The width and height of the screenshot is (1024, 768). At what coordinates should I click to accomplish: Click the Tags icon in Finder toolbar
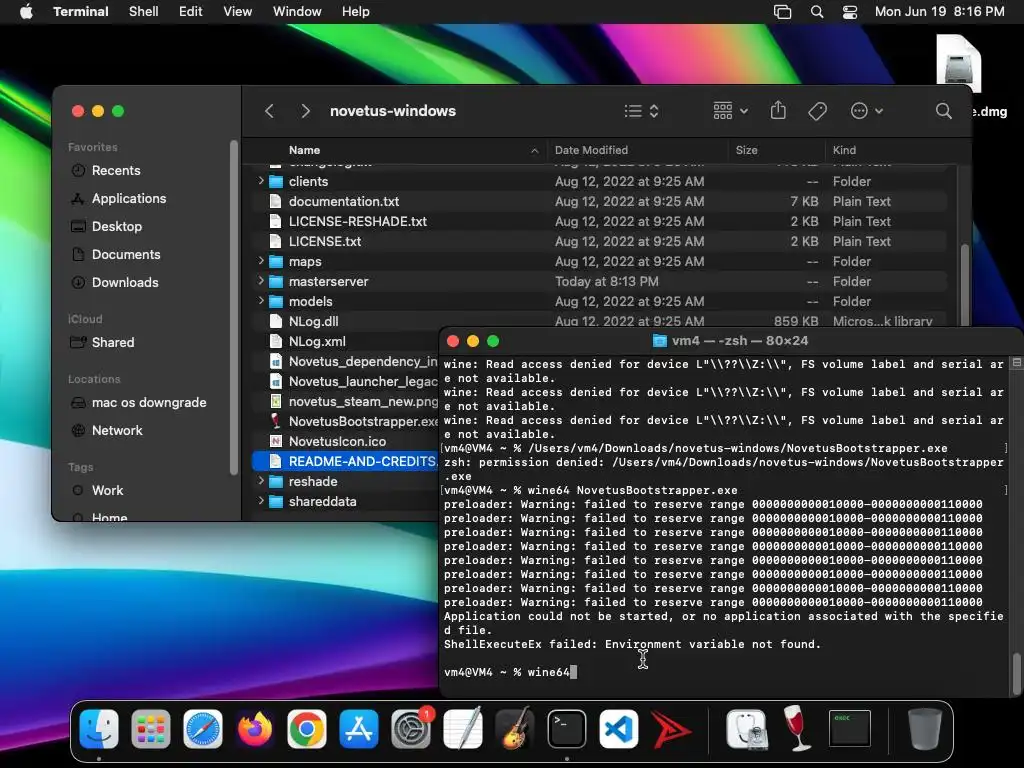click(817, 111)
